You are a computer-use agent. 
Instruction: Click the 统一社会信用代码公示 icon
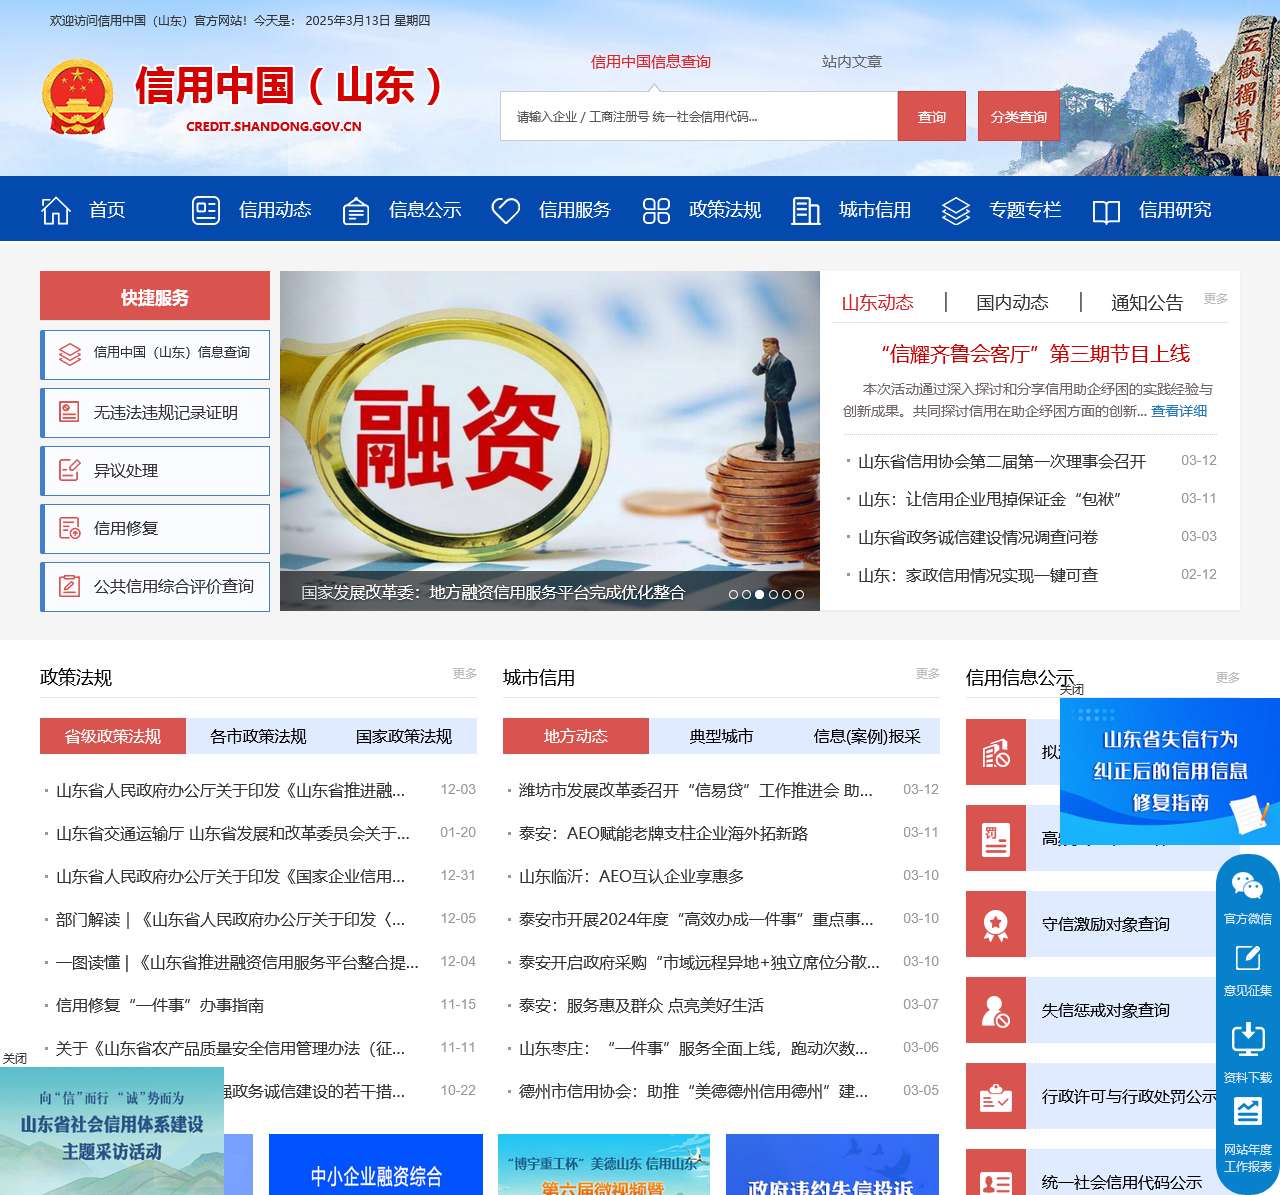pos(996,1172)
